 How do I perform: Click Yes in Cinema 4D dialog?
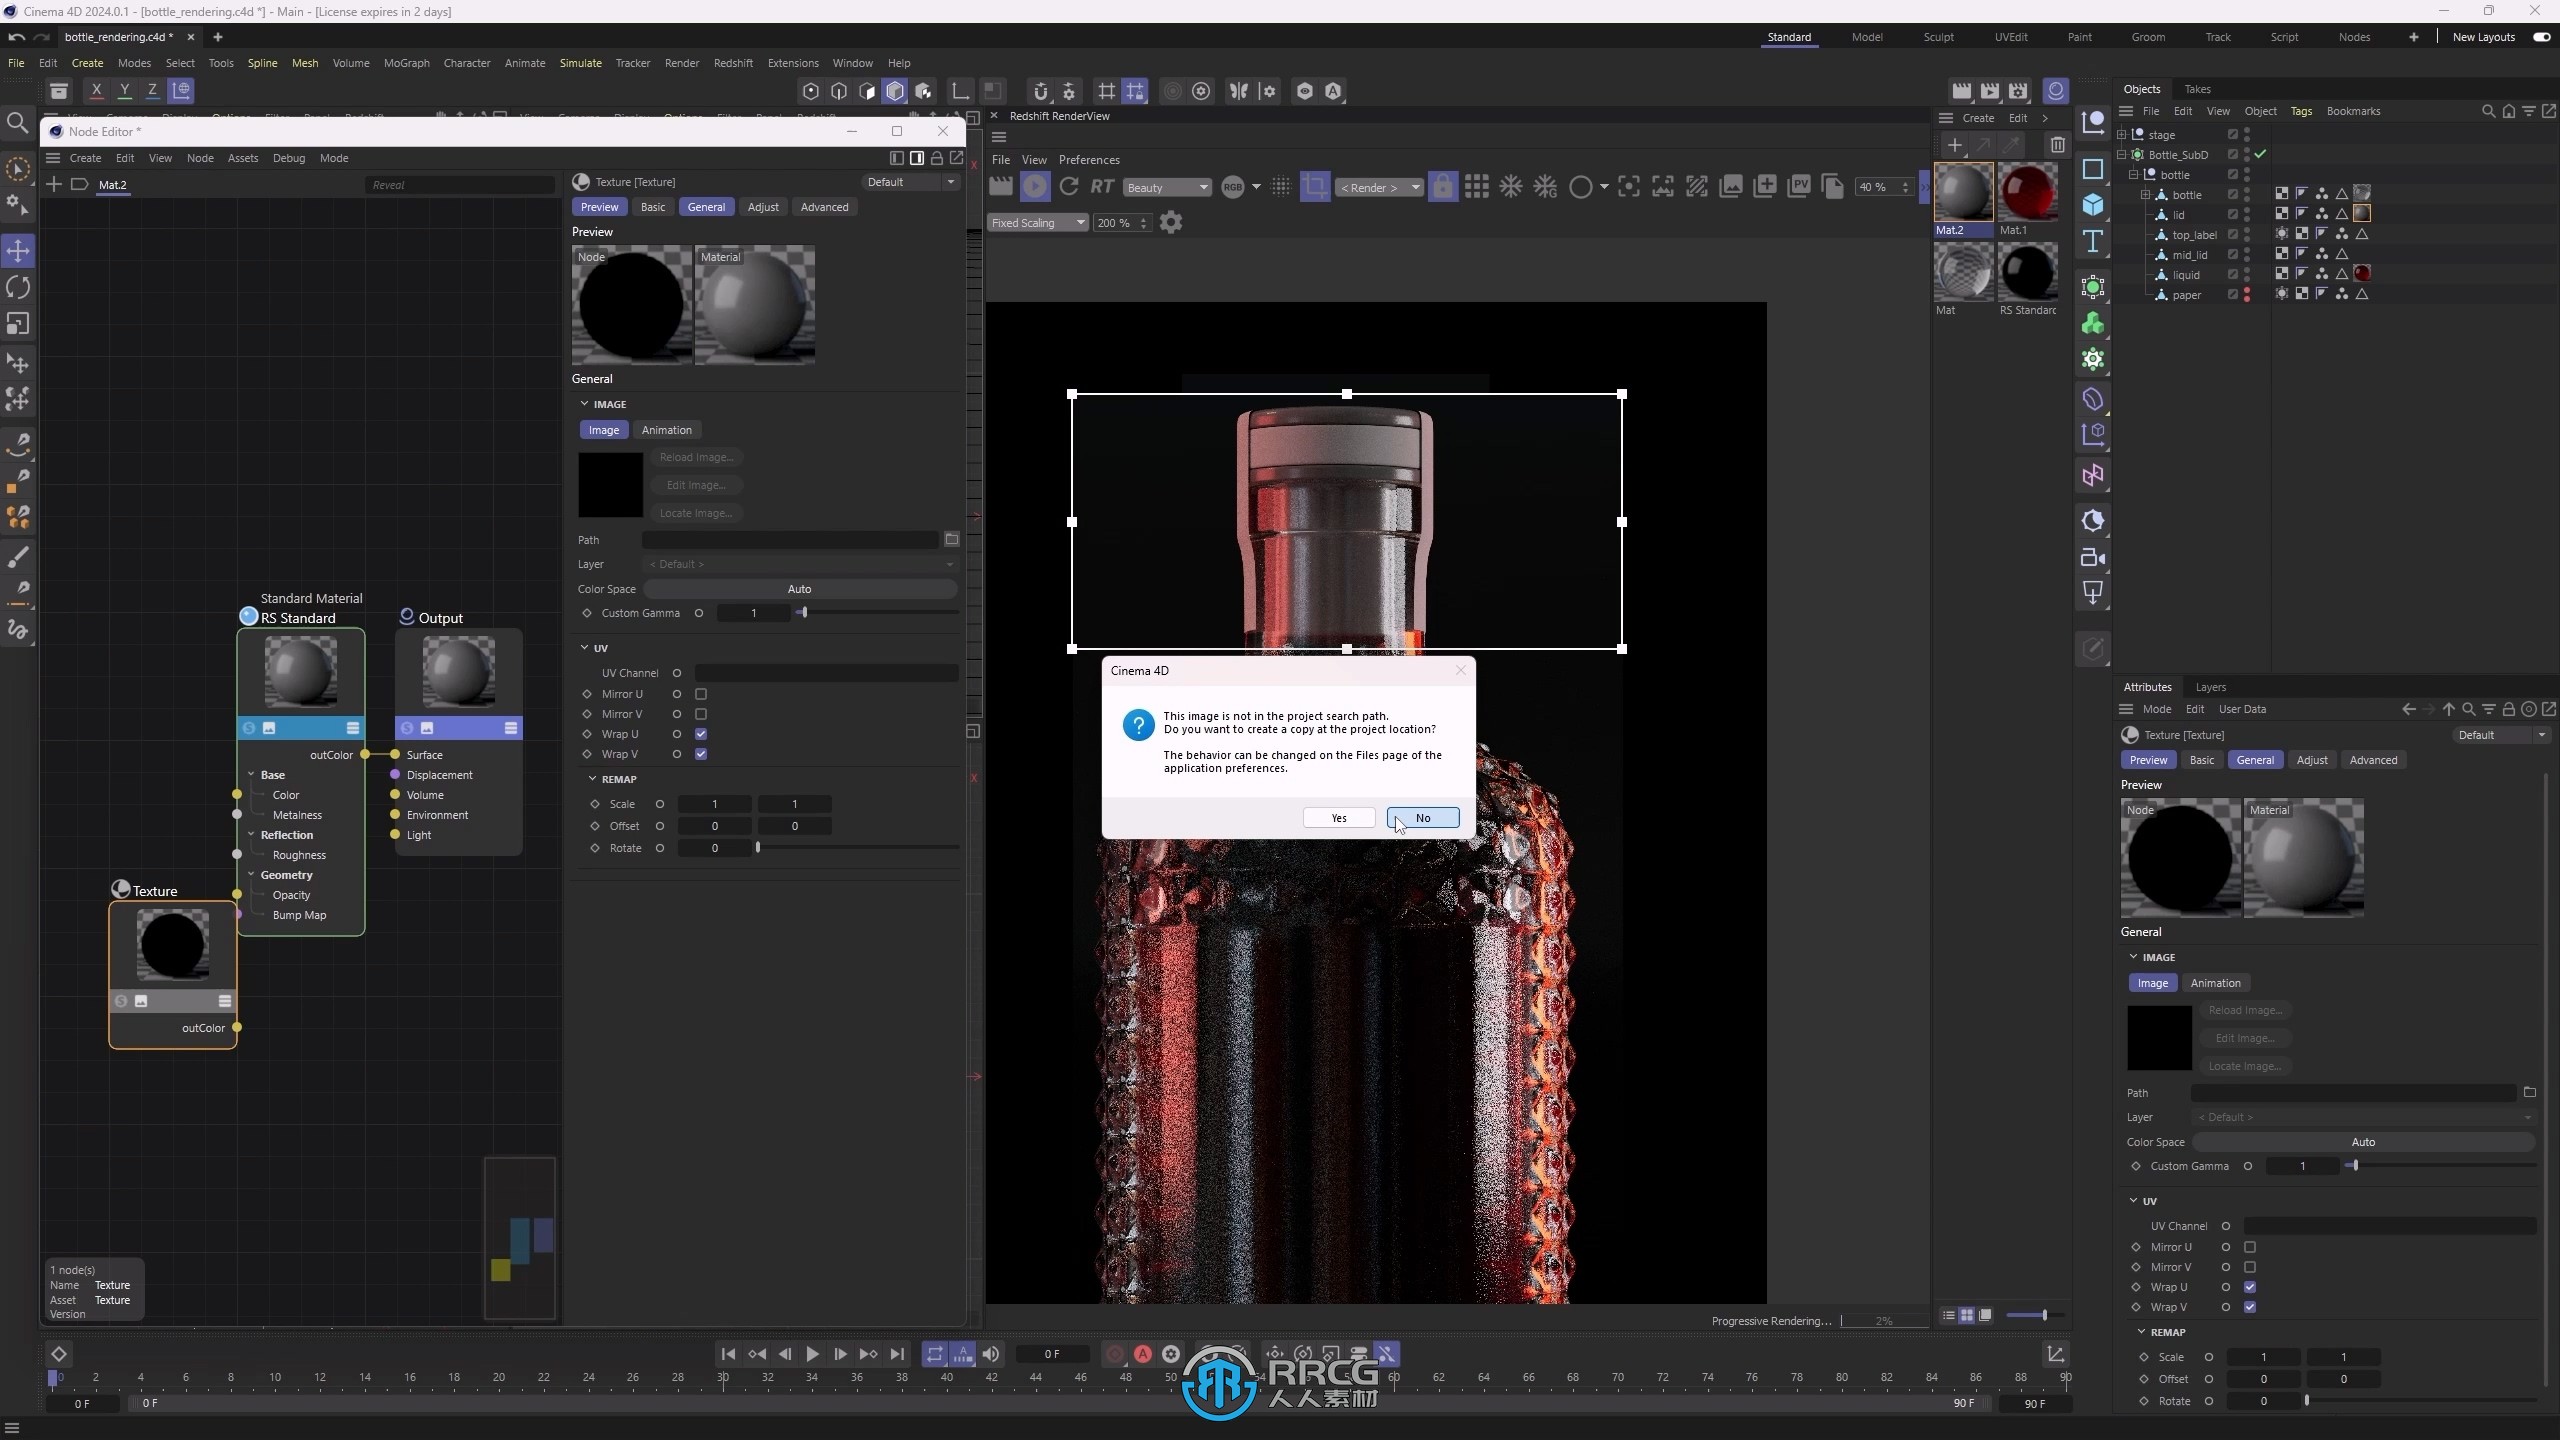pos(1339,818)
